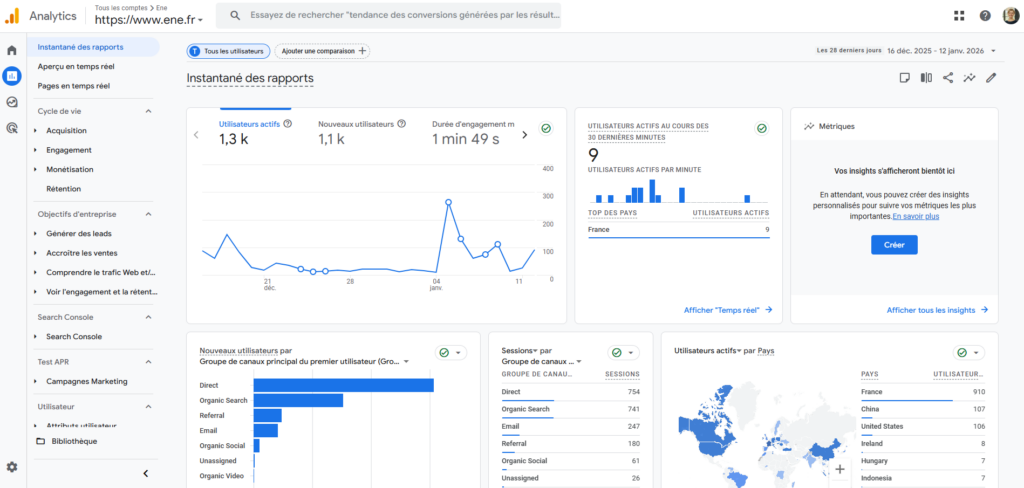Open the Advertising icon in left rail
1024x488 pixels.
coord(12,128)
